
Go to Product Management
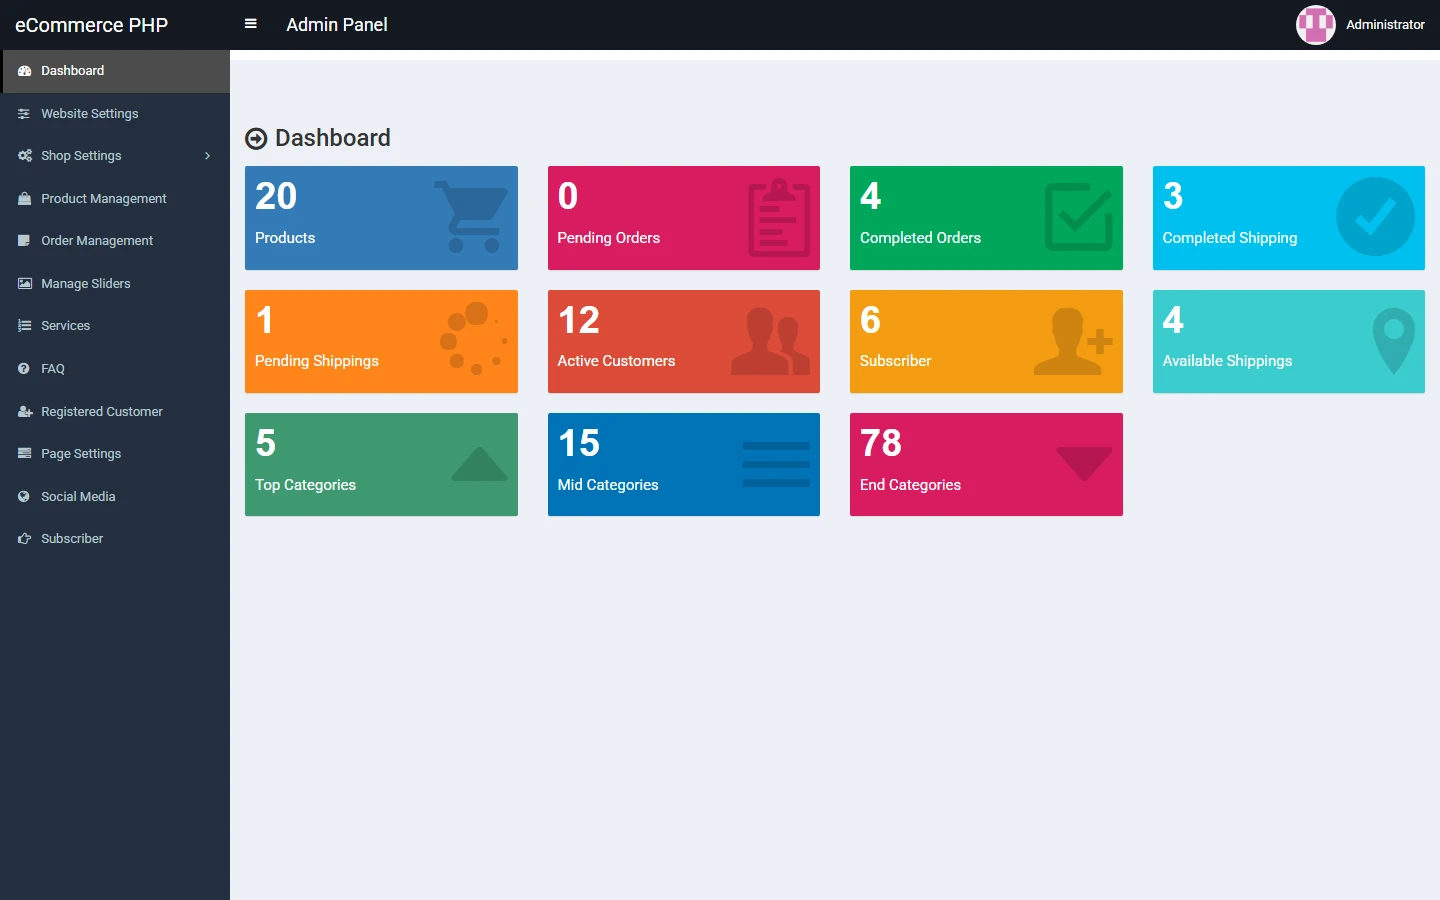click(x=115, y=199)
